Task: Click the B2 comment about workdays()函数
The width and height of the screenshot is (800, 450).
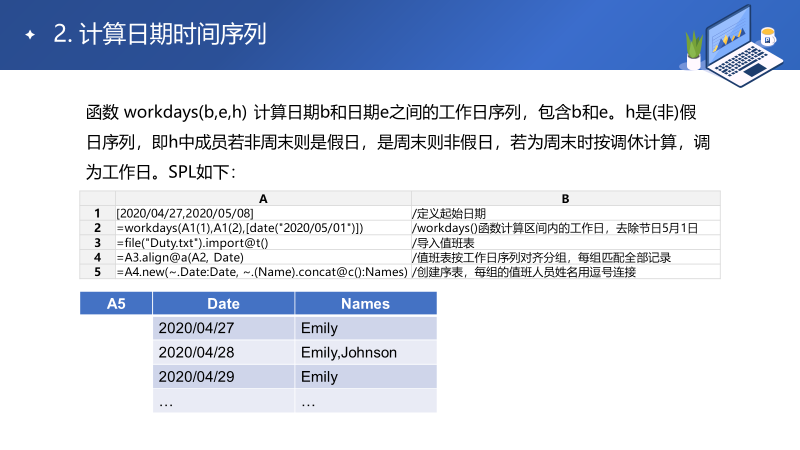Action: pos(555,228)
